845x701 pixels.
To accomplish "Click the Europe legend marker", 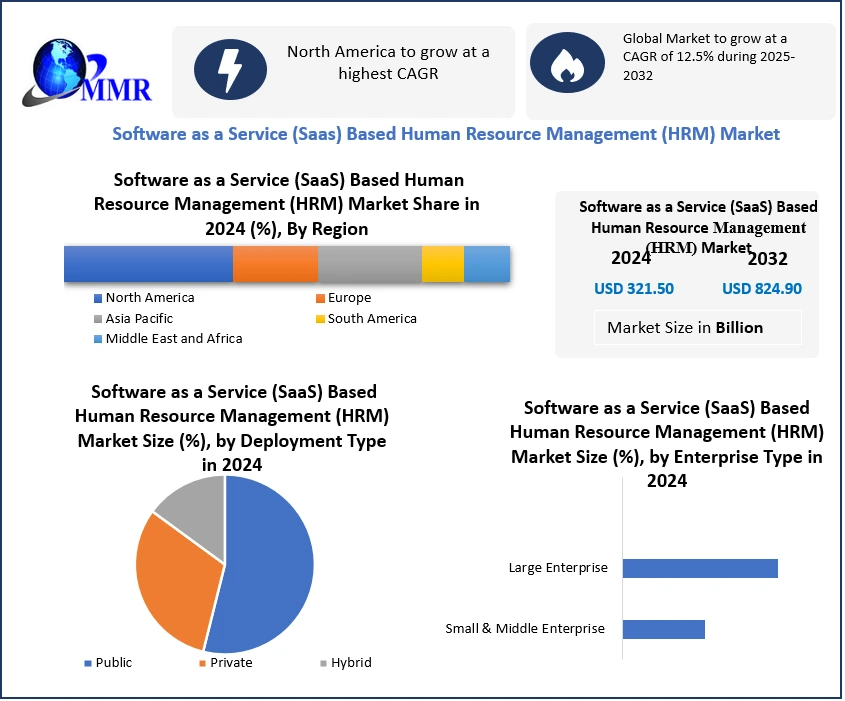I will [x=320, y=298].
